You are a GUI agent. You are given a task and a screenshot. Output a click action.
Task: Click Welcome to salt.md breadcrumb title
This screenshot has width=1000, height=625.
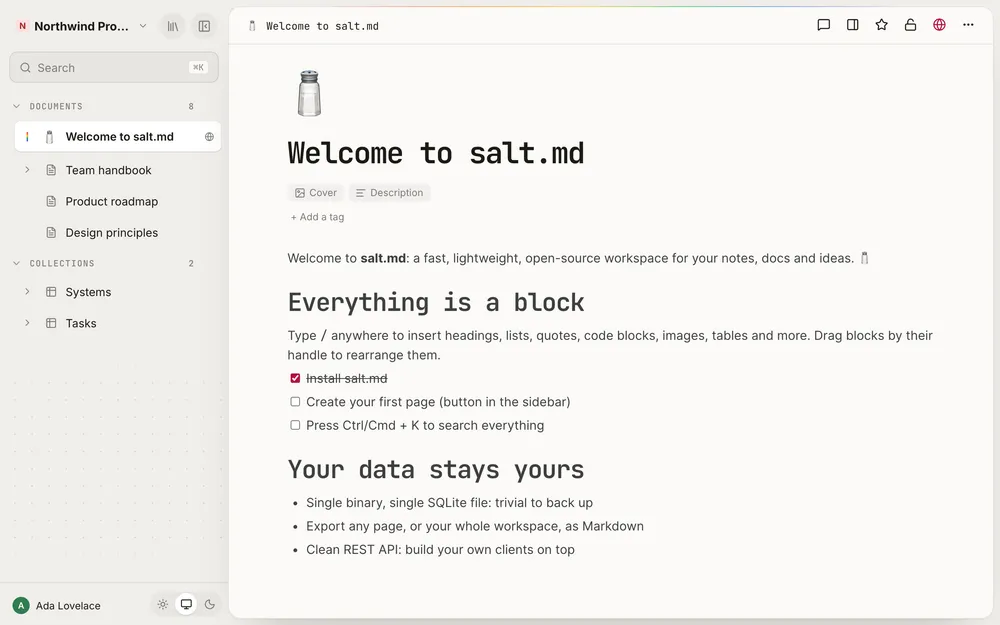click(x=322, y=26)
